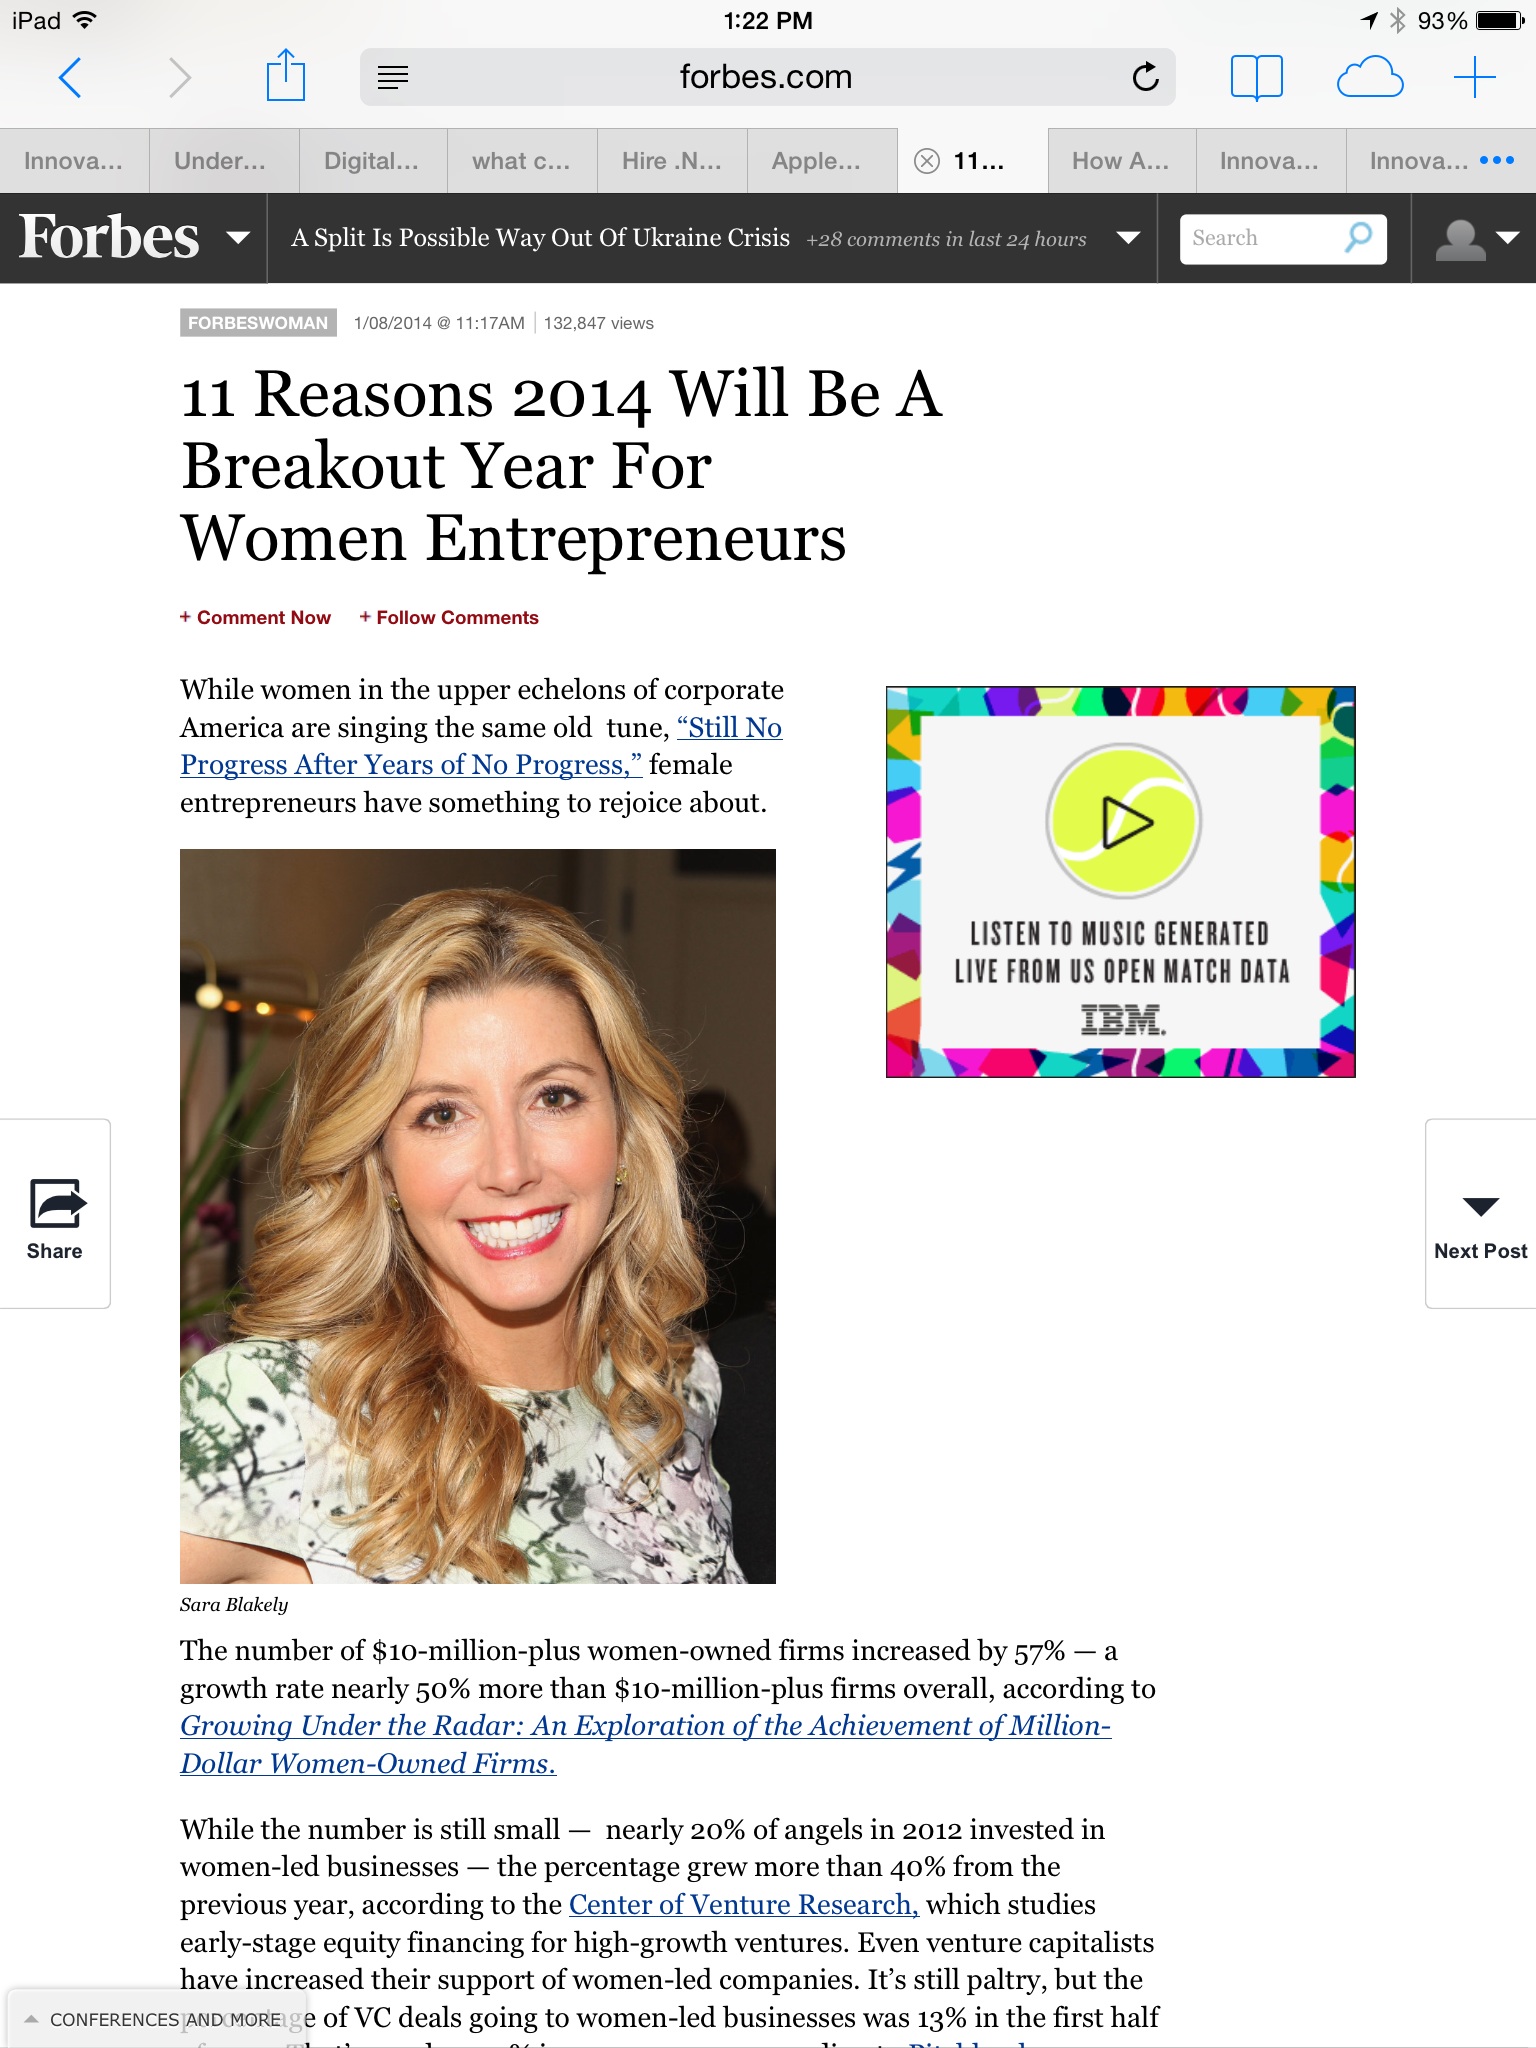Click the search magnifier icon
This screenshot has height=2048, width=1536.
[x=1358, y=238]
